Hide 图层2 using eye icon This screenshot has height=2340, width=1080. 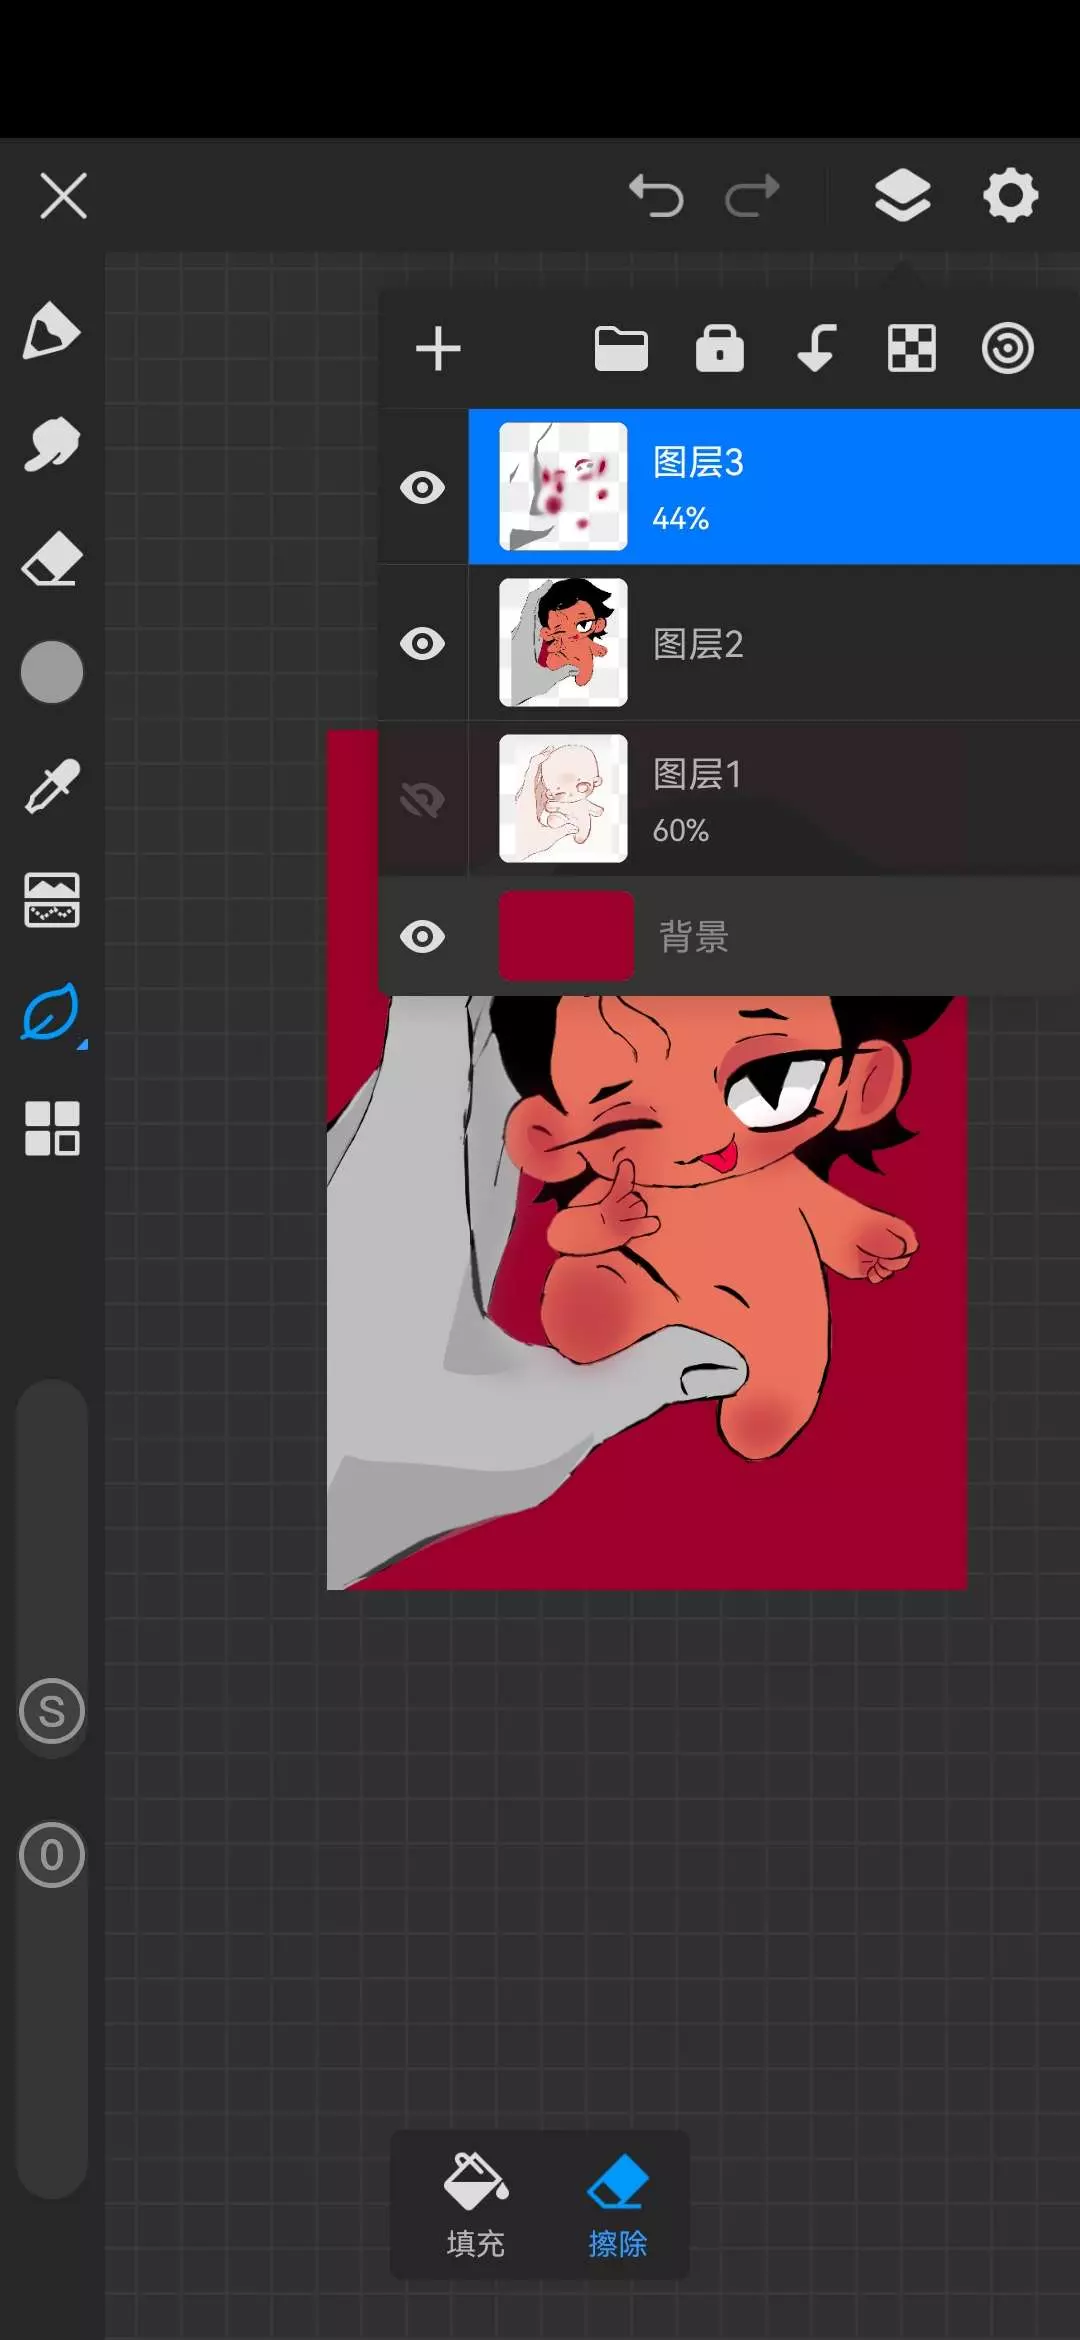click(422, 644)
